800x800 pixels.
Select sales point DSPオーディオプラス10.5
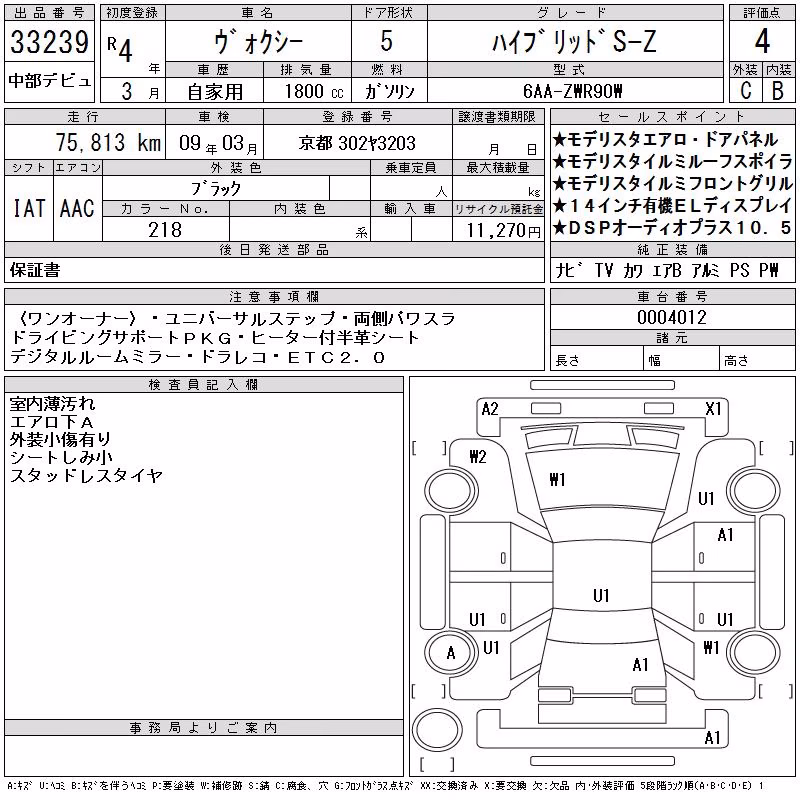673,228
